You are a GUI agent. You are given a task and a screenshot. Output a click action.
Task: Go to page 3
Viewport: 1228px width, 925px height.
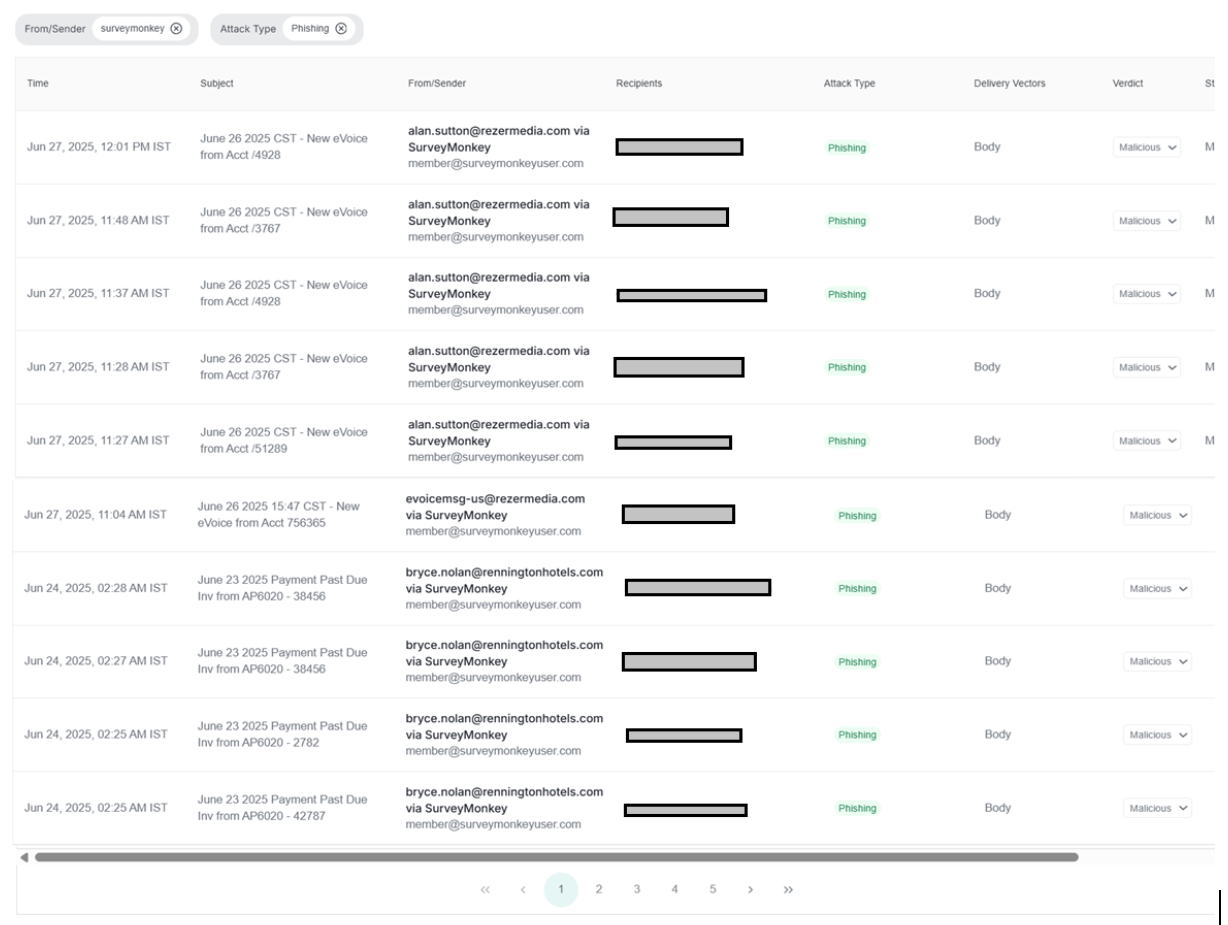636,890
